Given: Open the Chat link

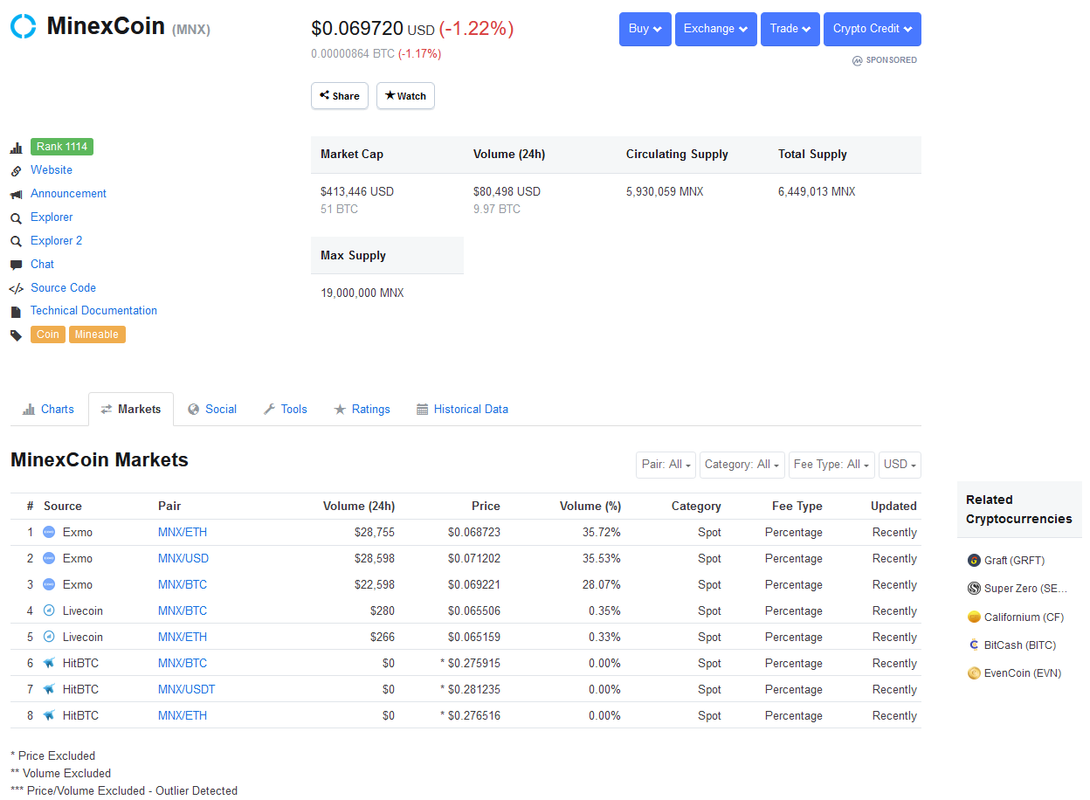Looking at the screenshot, I should 42,265.
